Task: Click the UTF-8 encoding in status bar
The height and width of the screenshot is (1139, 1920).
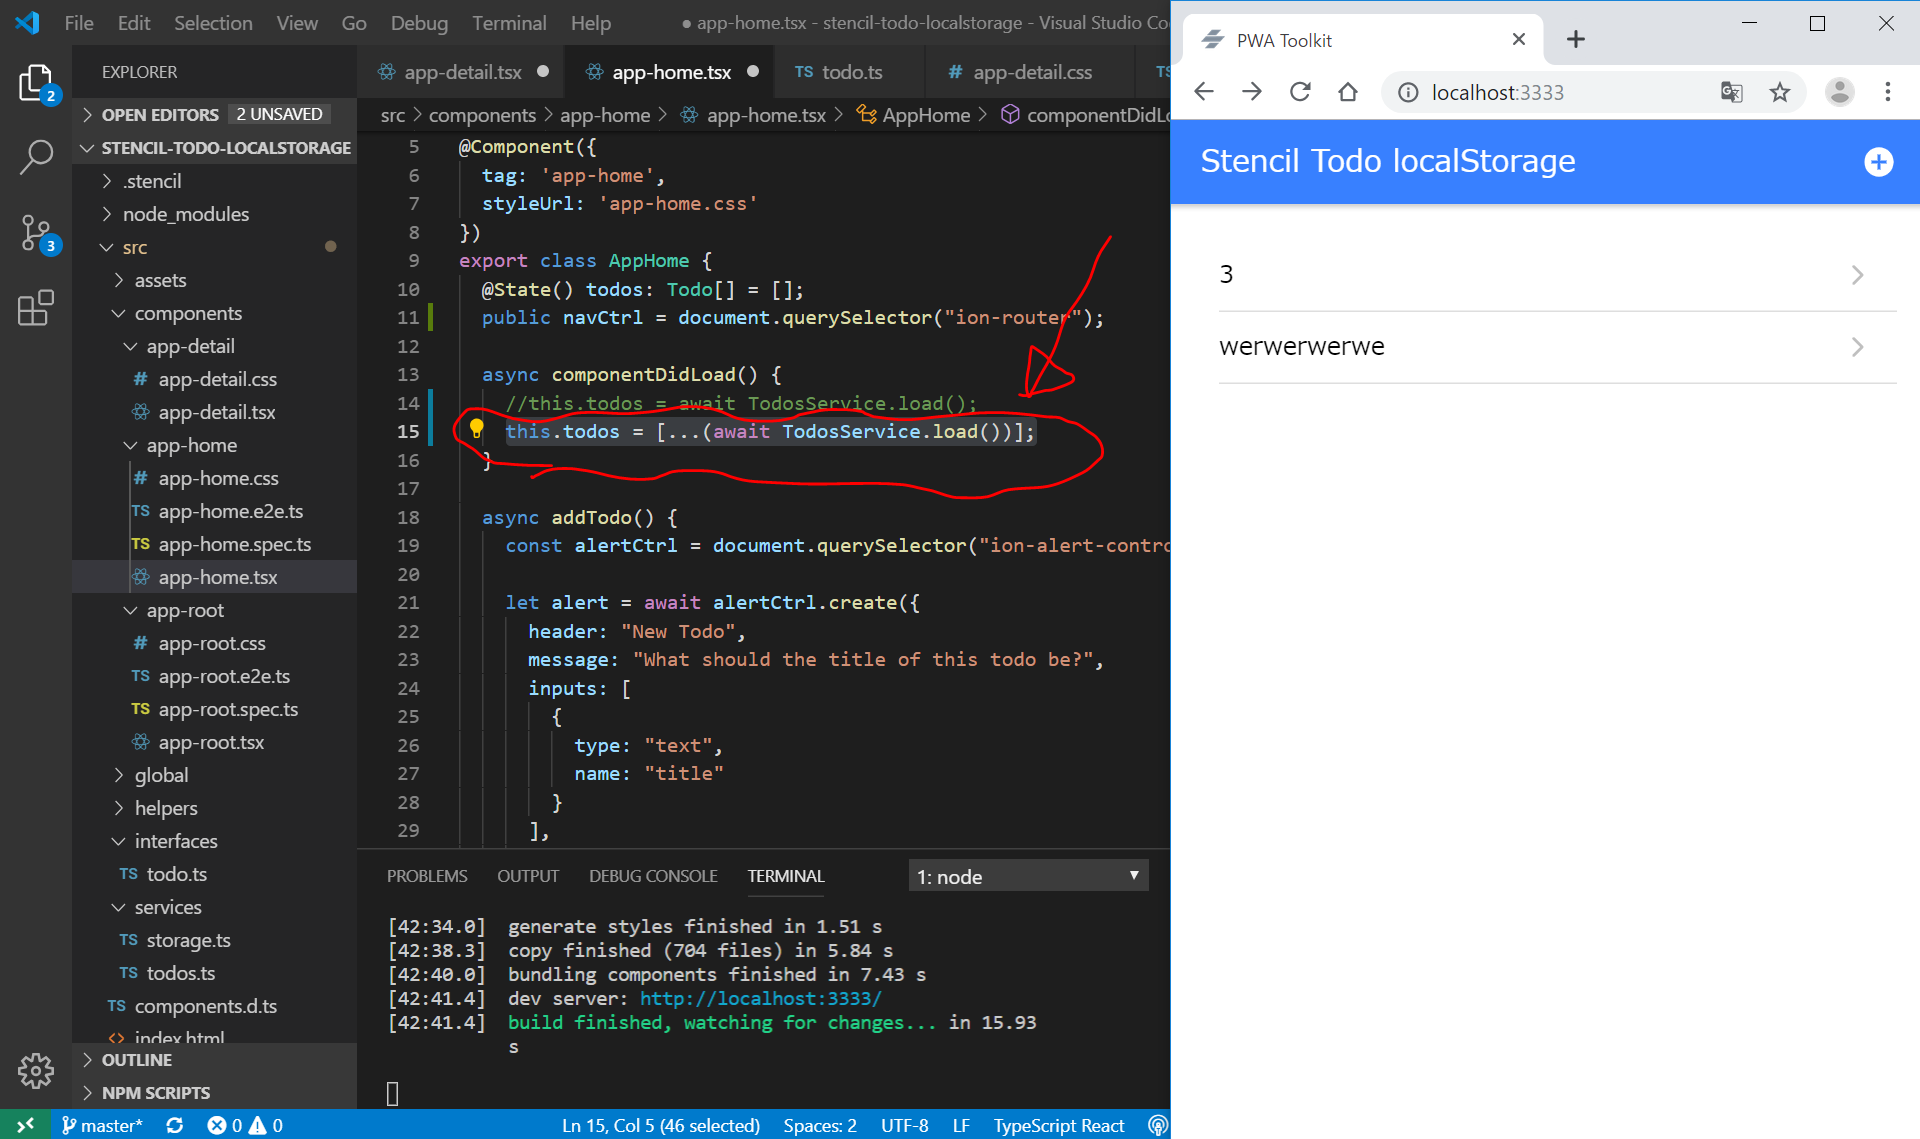Action: coord(905,1125)
